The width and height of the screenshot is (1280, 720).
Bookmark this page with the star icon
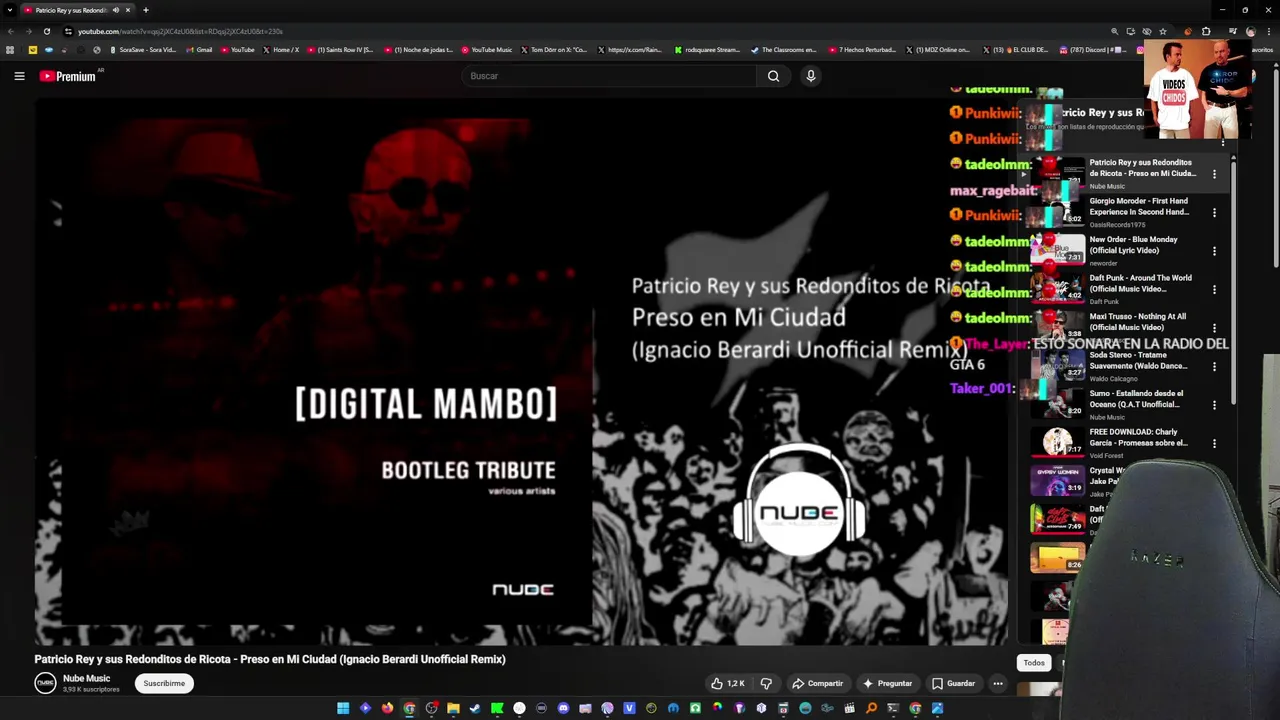pyautogui.click(x=1163, y=31)
